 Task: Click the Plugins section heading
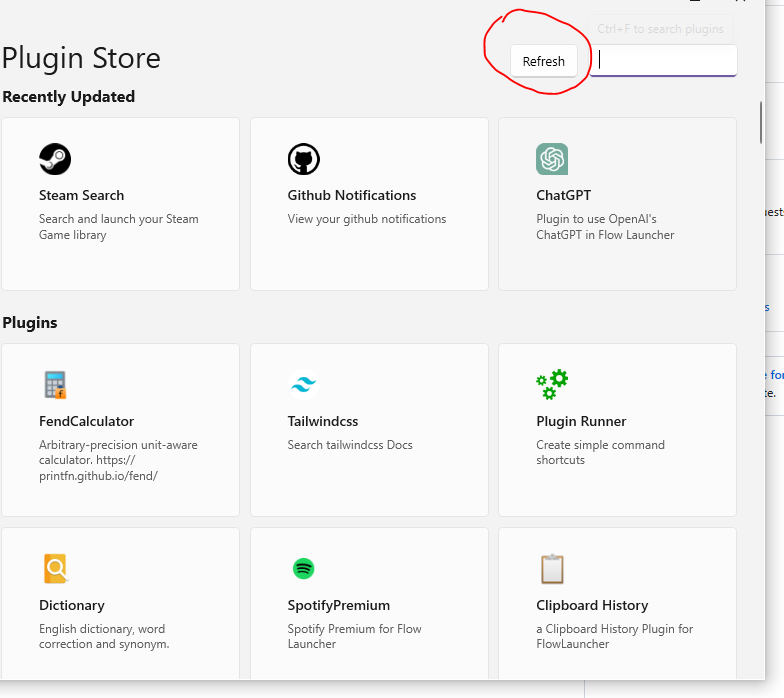pyautogui.click(x=30, y=322)
